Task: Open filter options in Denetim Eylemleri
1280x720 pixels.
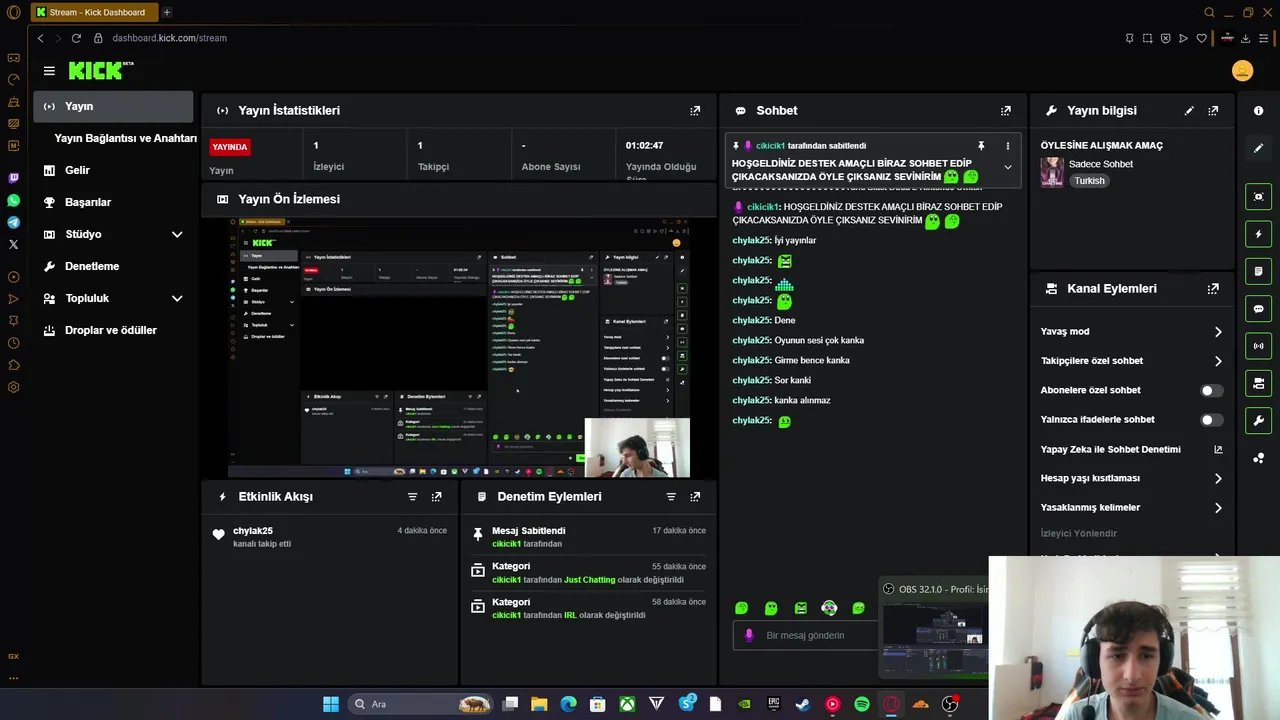Action: [x=671, y=497]
